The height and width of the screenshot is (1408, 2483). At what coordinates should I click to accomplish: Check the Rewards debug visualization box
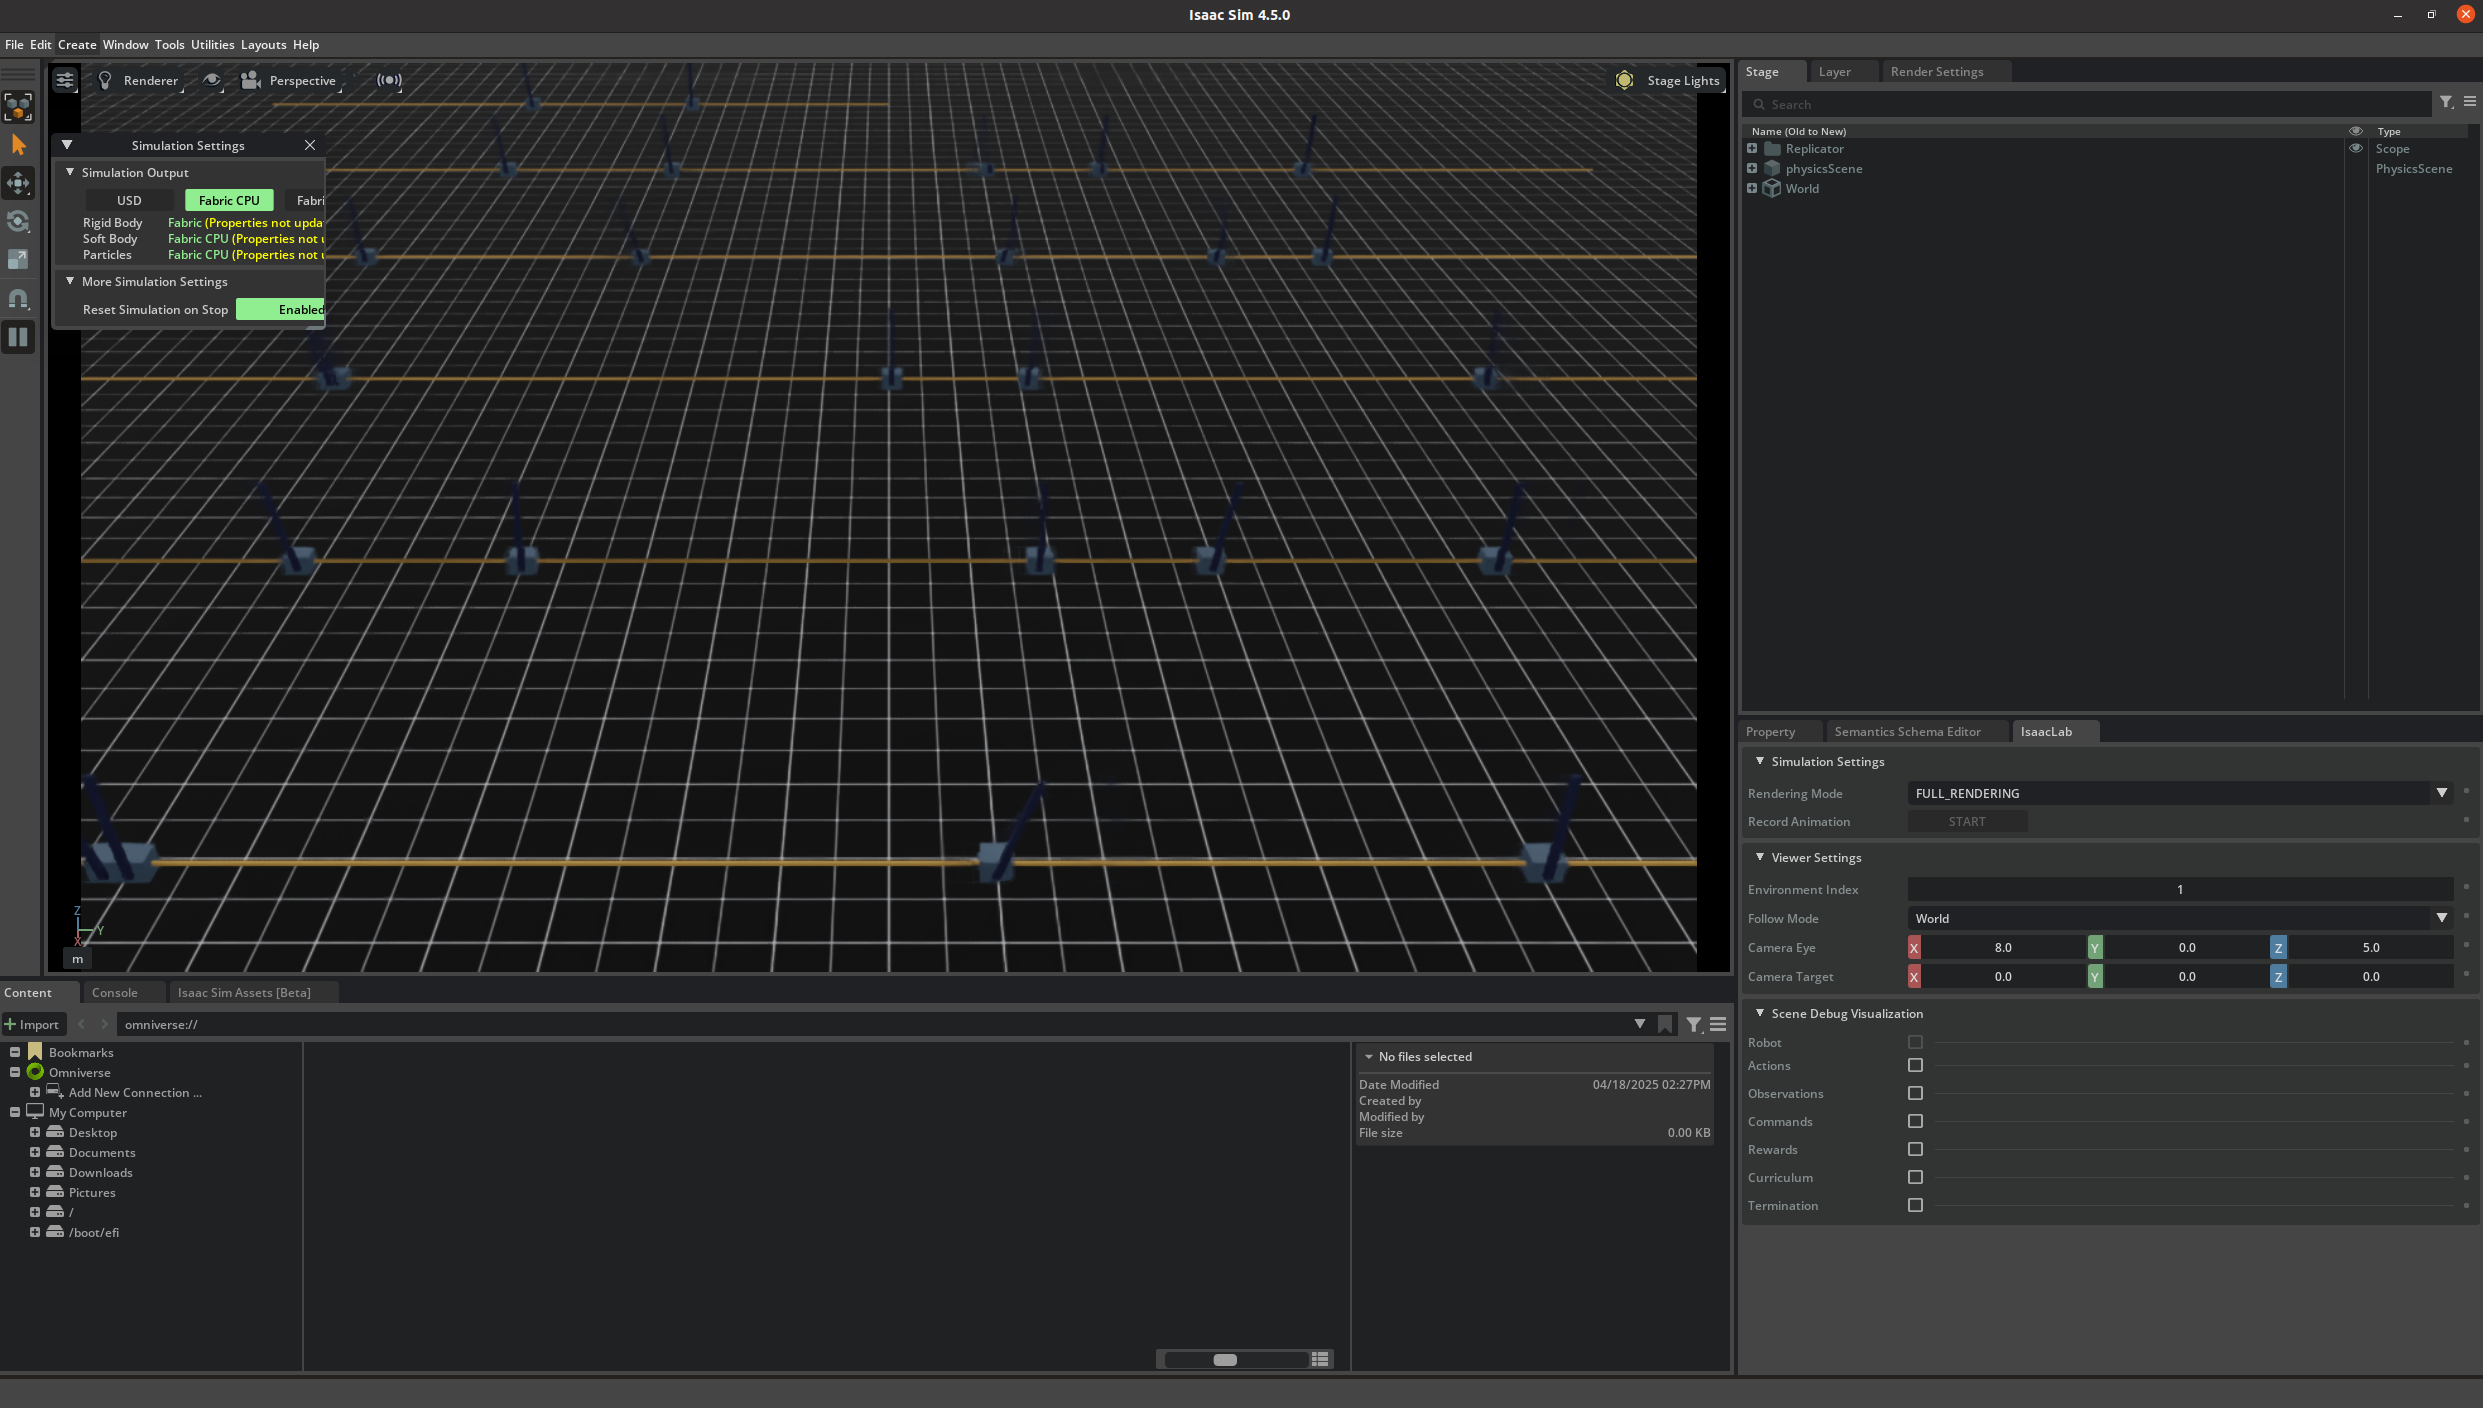click(x=1915, y=1150)
